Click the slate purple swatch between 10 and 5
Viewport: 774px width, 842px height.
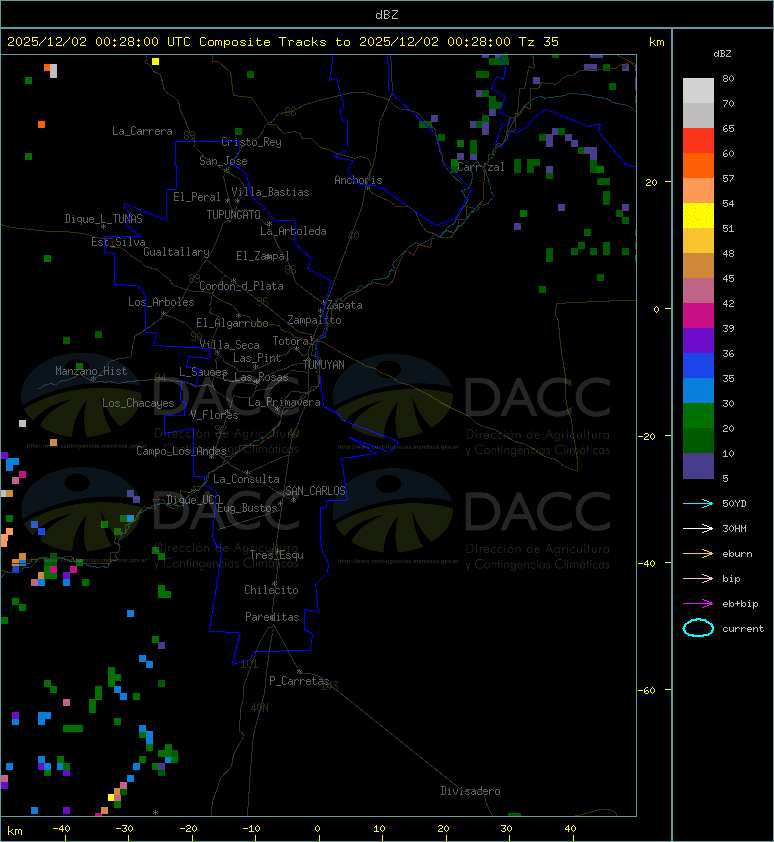pos(698,466)
